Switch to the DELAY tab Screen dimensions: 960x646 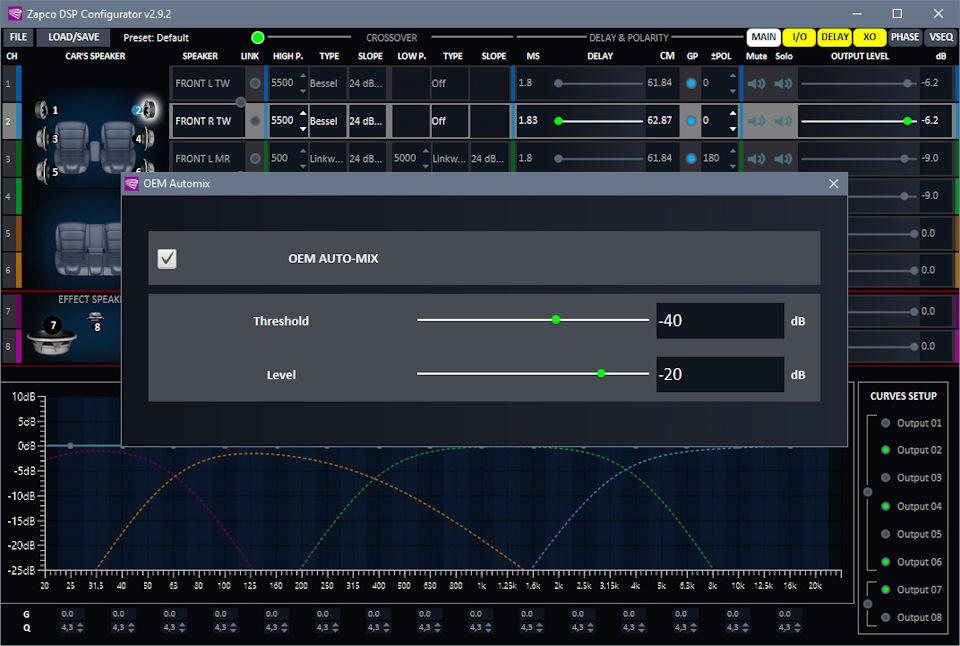coord(835,37)
